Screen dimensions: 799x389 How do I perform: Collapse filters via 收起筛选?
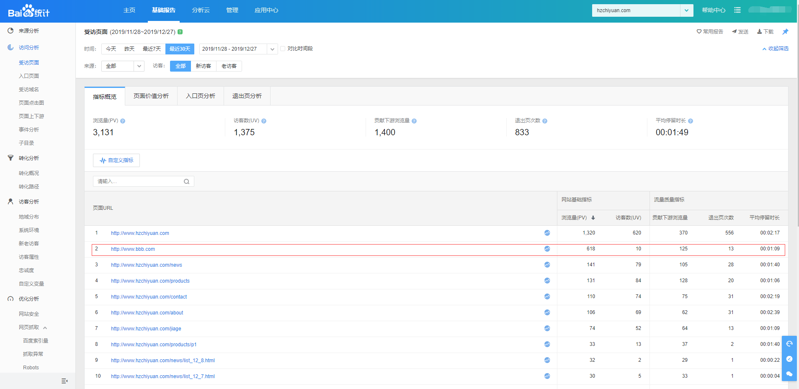(x=776, y=48)
